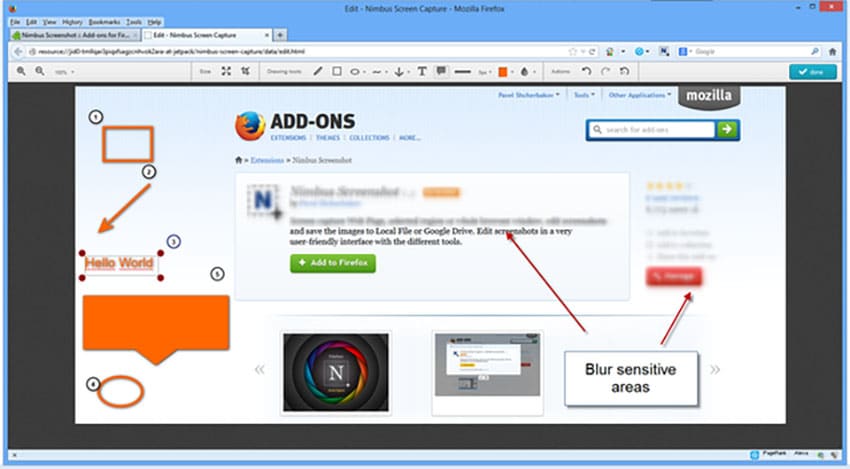The height and width of the screenshot is (469, 850).
Task: Click the zoom in magnifier icon
Action: (21, 71)
